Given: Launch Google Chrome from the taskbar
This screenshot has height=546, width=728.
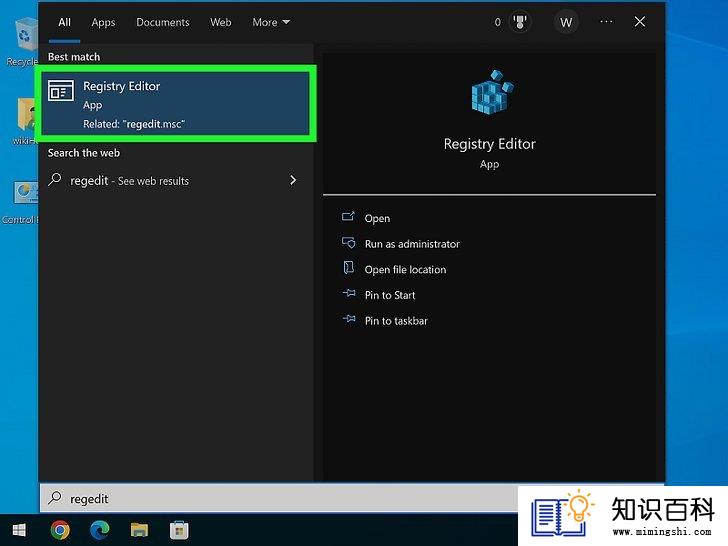Looking at the screenshot, I should pyautogui.click(x=60, y=530).
